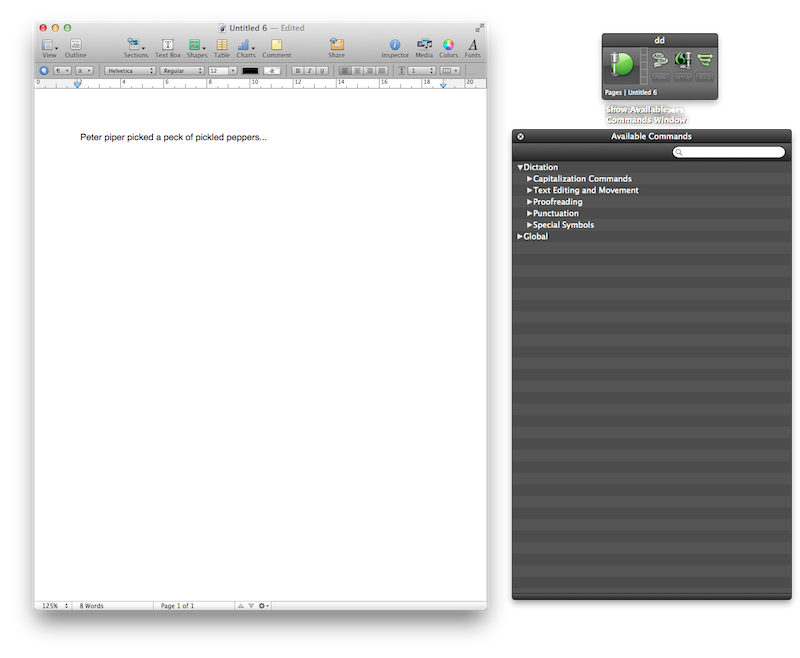Go to previous page with up arrow

tap(240, 605)
